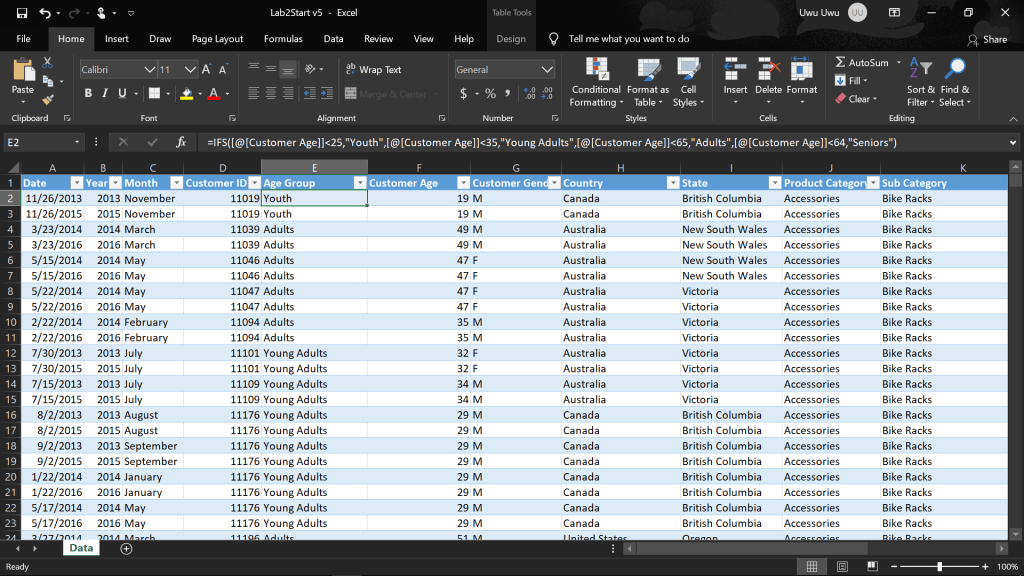Toggle Wrap Text on selected cell
1024x576 pixels.
click(372, 70)
